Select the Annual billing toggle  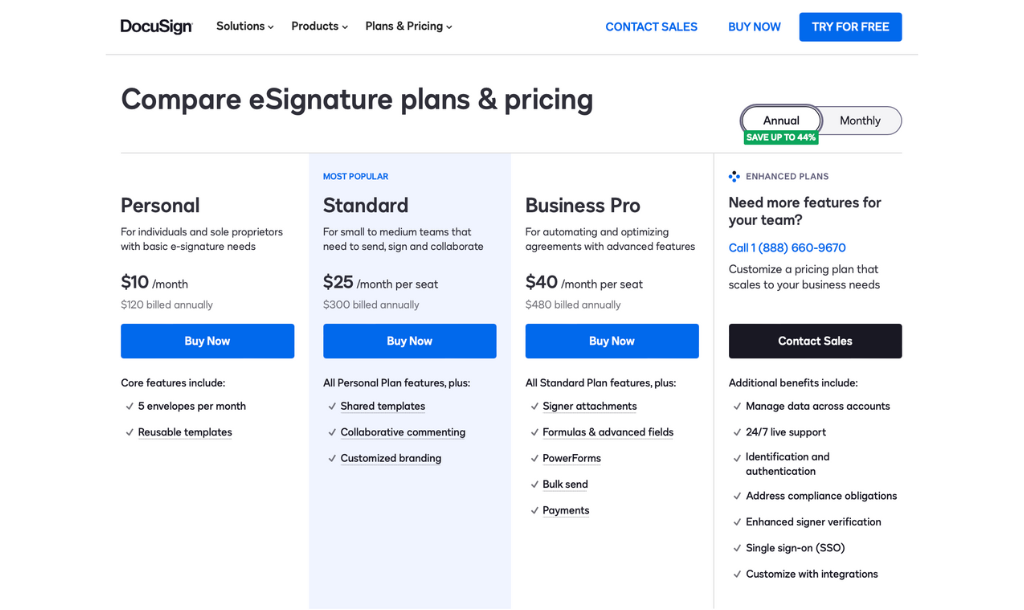point(781,121)
